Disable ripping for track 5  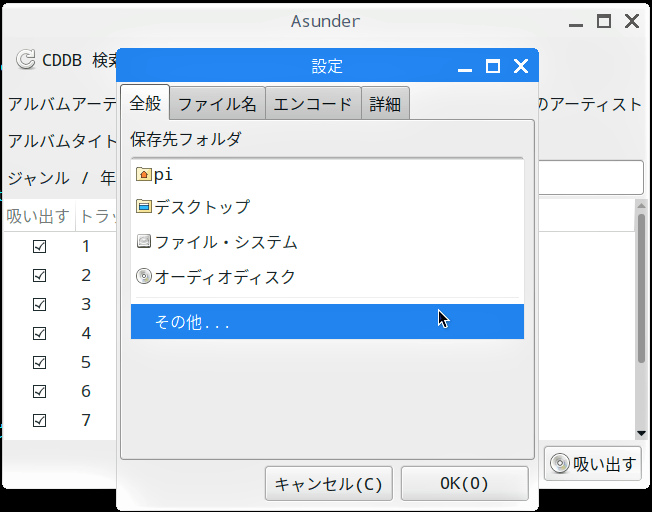click(x=40, y=362)
